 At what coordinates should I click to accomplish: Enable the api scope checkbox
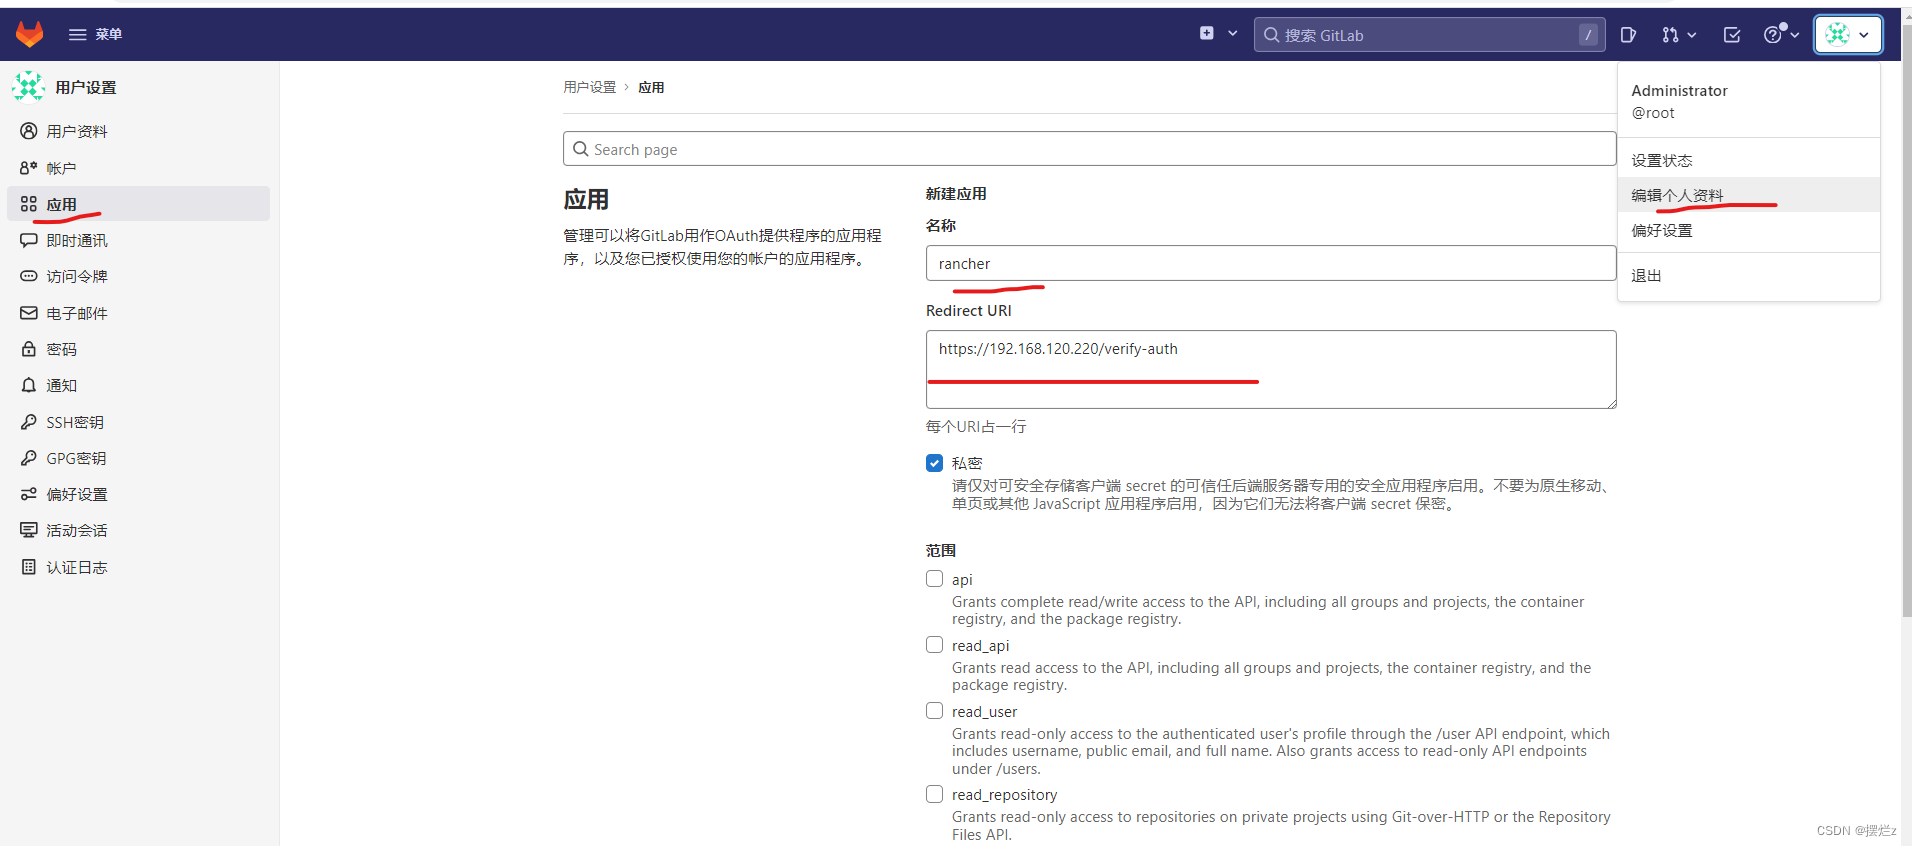point(934,579)
